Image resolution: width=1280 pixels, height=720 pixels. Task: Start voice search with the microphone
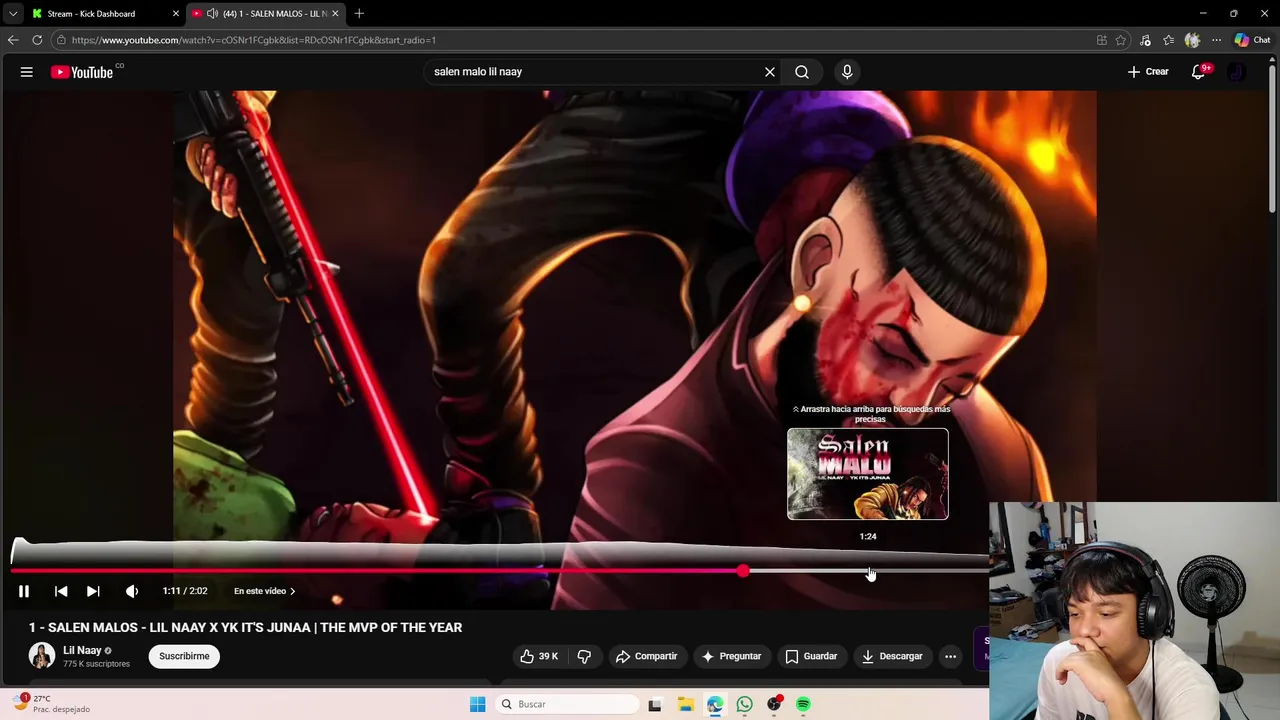(x=847, y=72)
